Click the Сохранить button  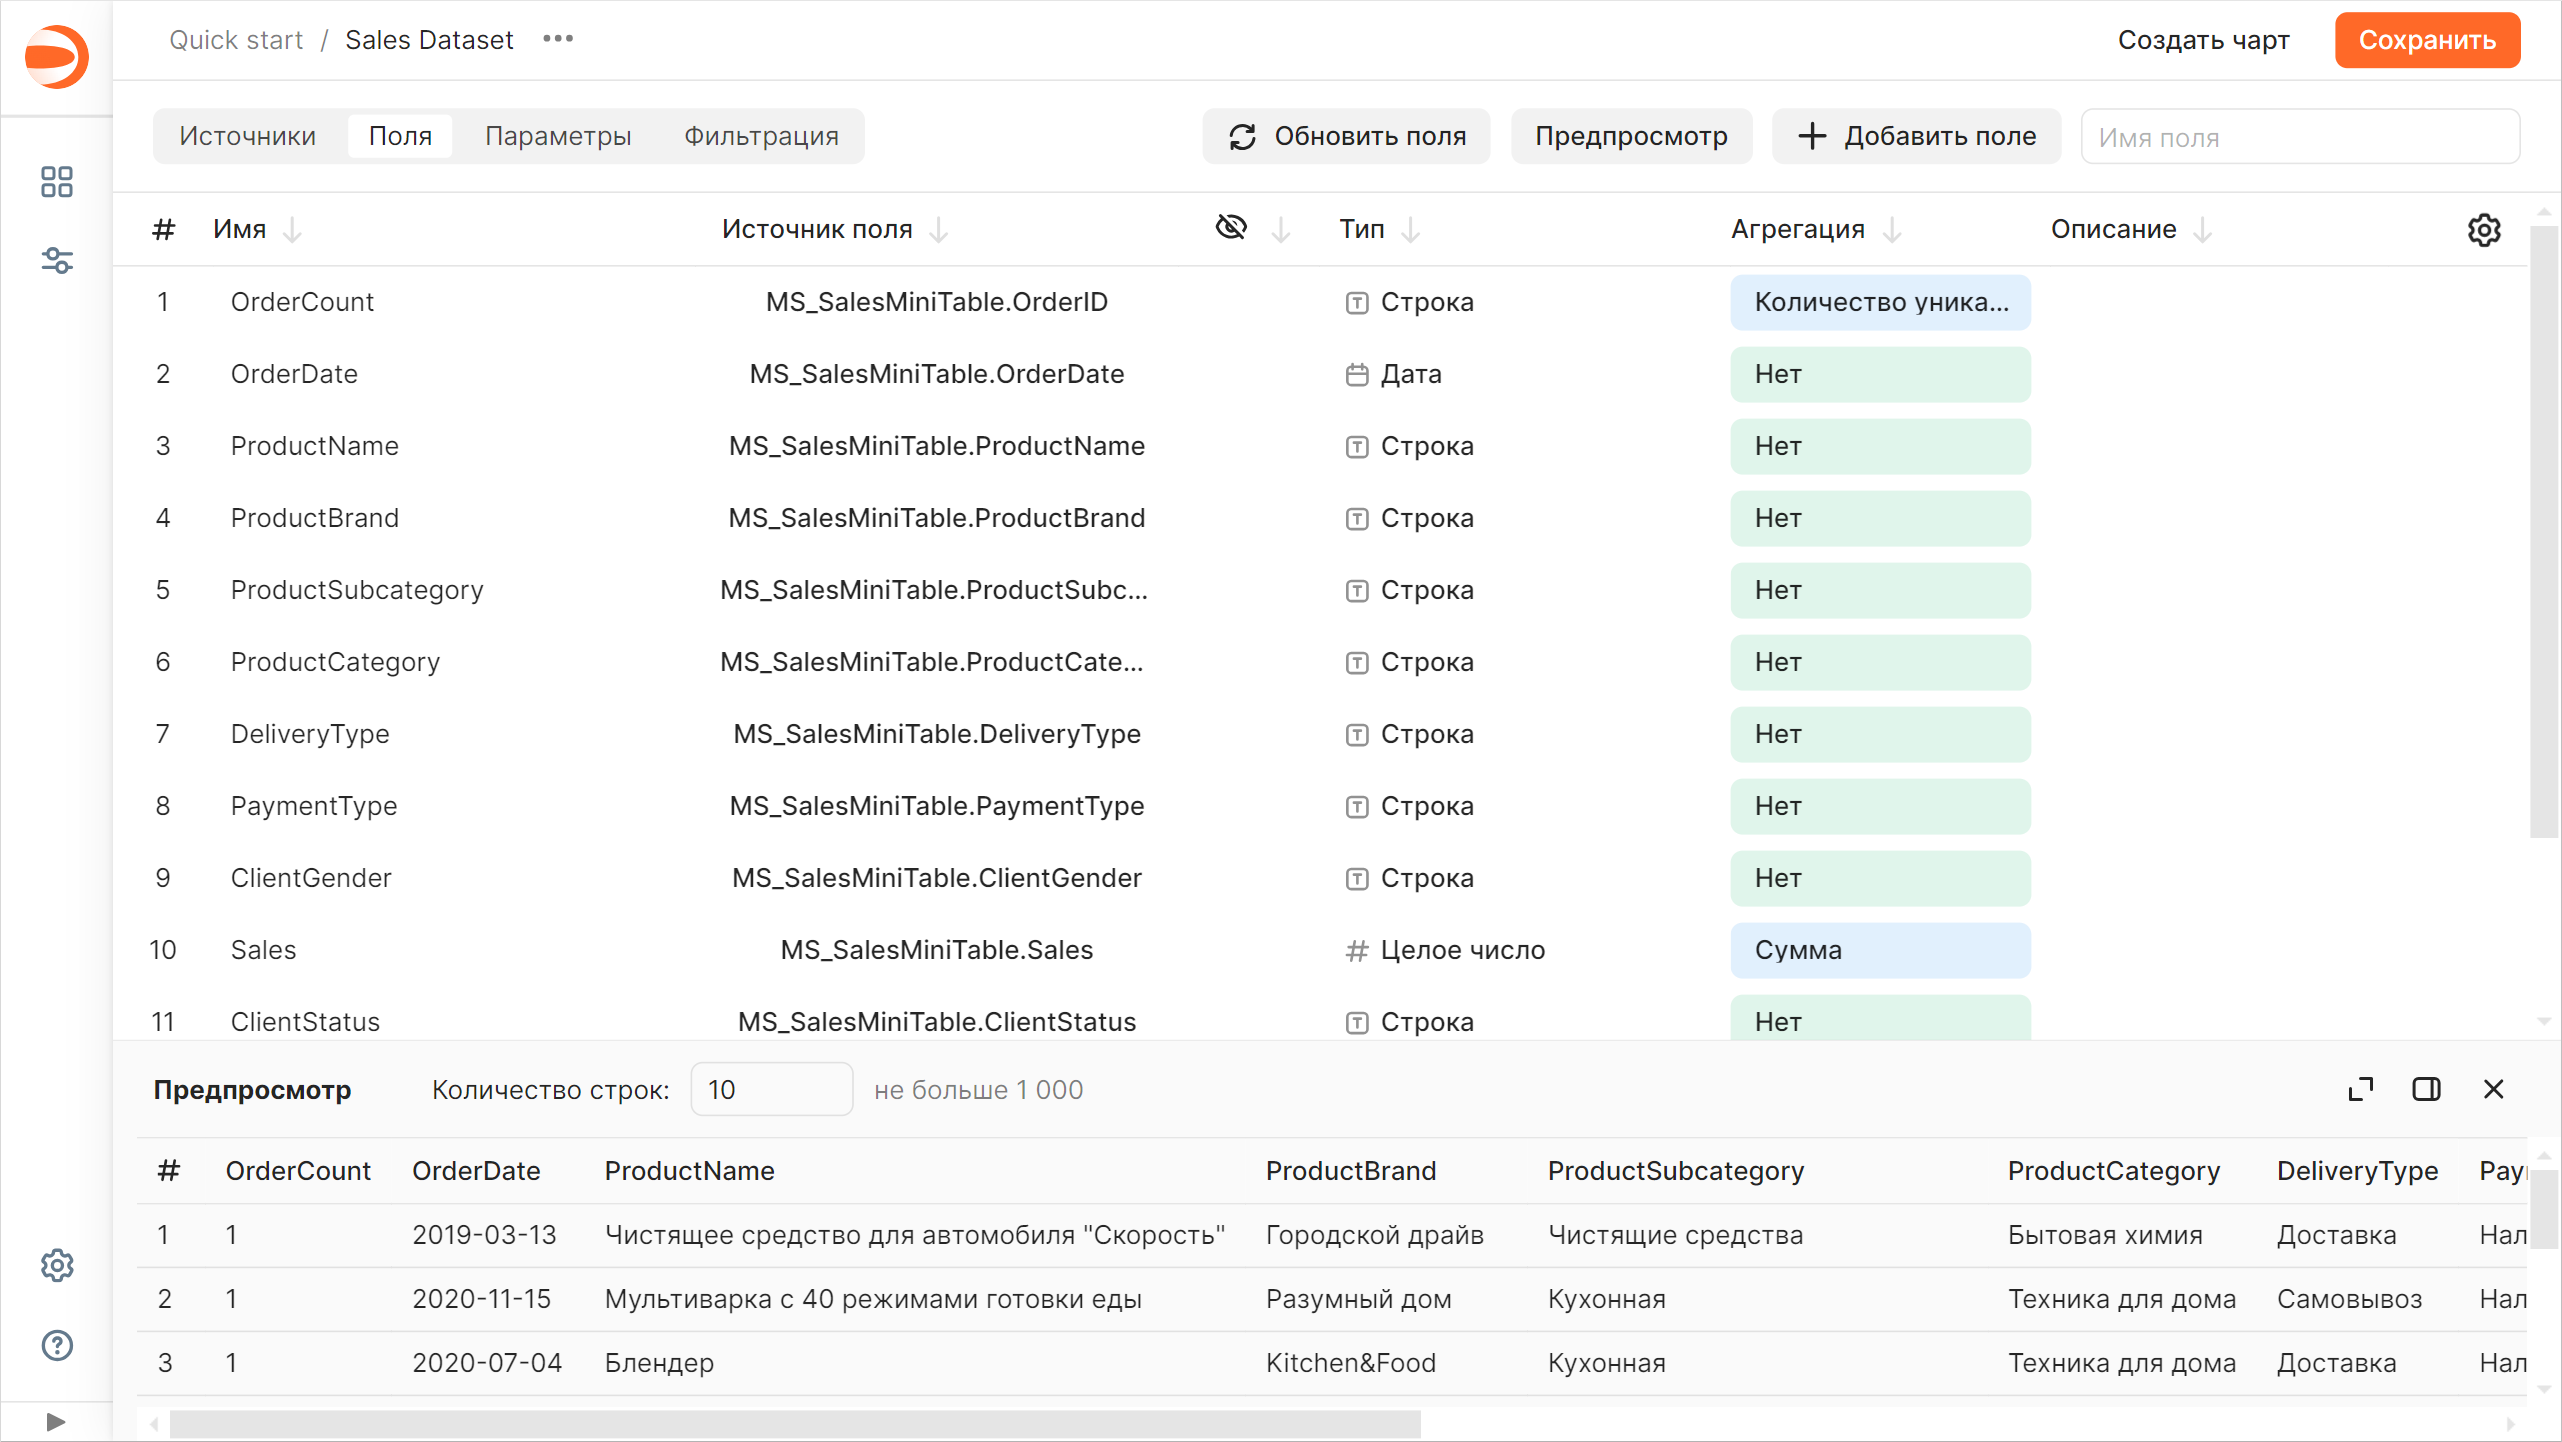point(2427,40)
